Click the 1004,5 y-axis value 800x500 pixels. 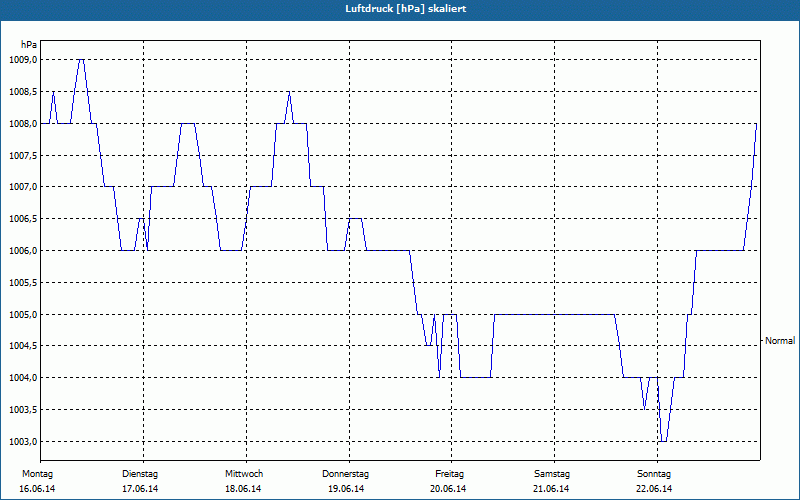click(x=23, y=346)
